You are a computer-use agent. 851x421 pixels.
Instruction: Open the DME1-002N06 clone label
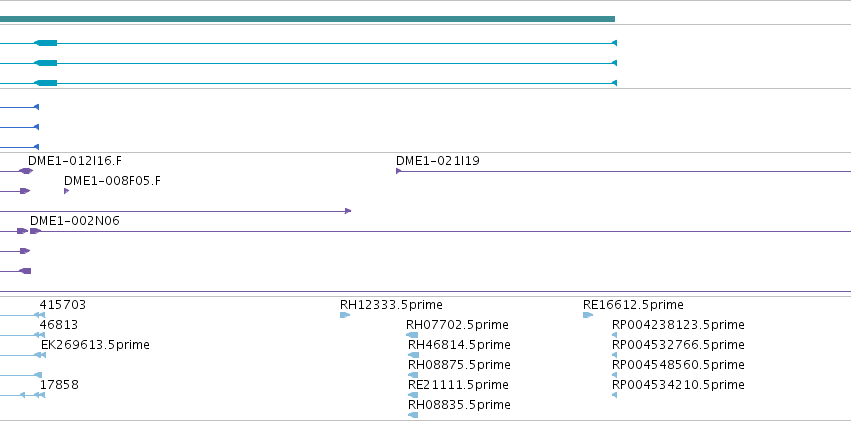tap(75, 221)
